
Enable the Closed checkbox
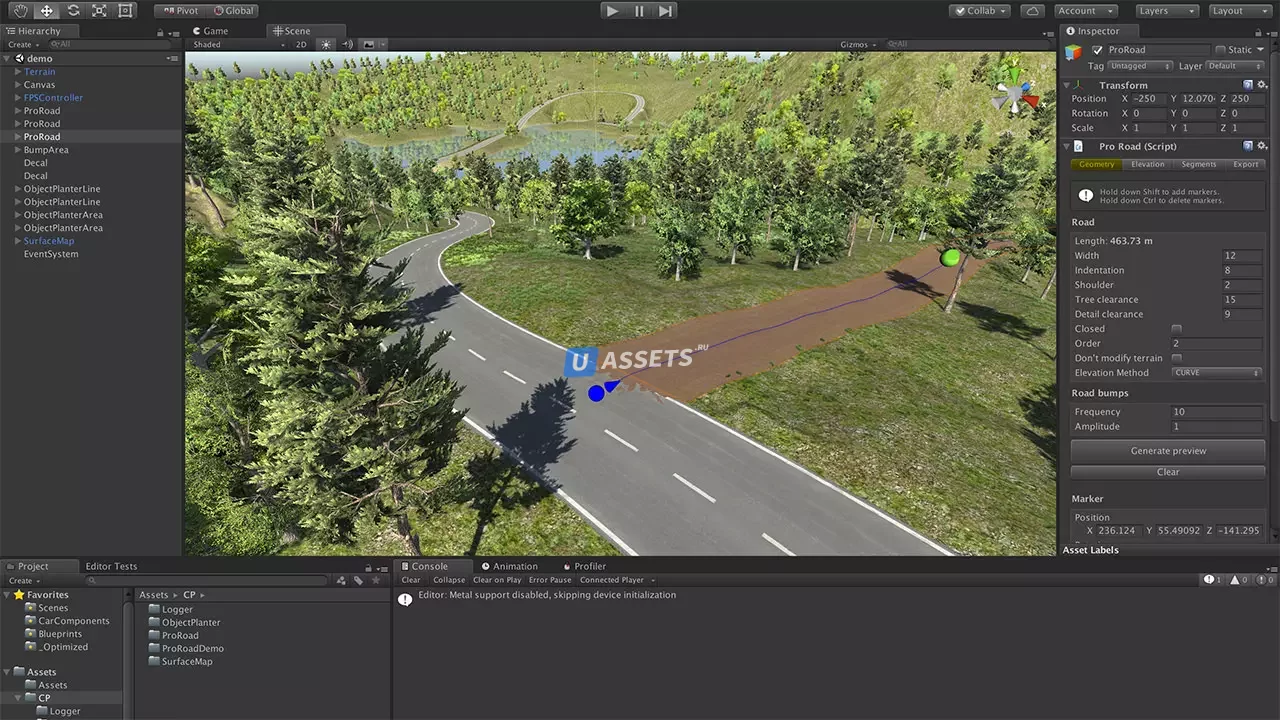(1176, 329)
